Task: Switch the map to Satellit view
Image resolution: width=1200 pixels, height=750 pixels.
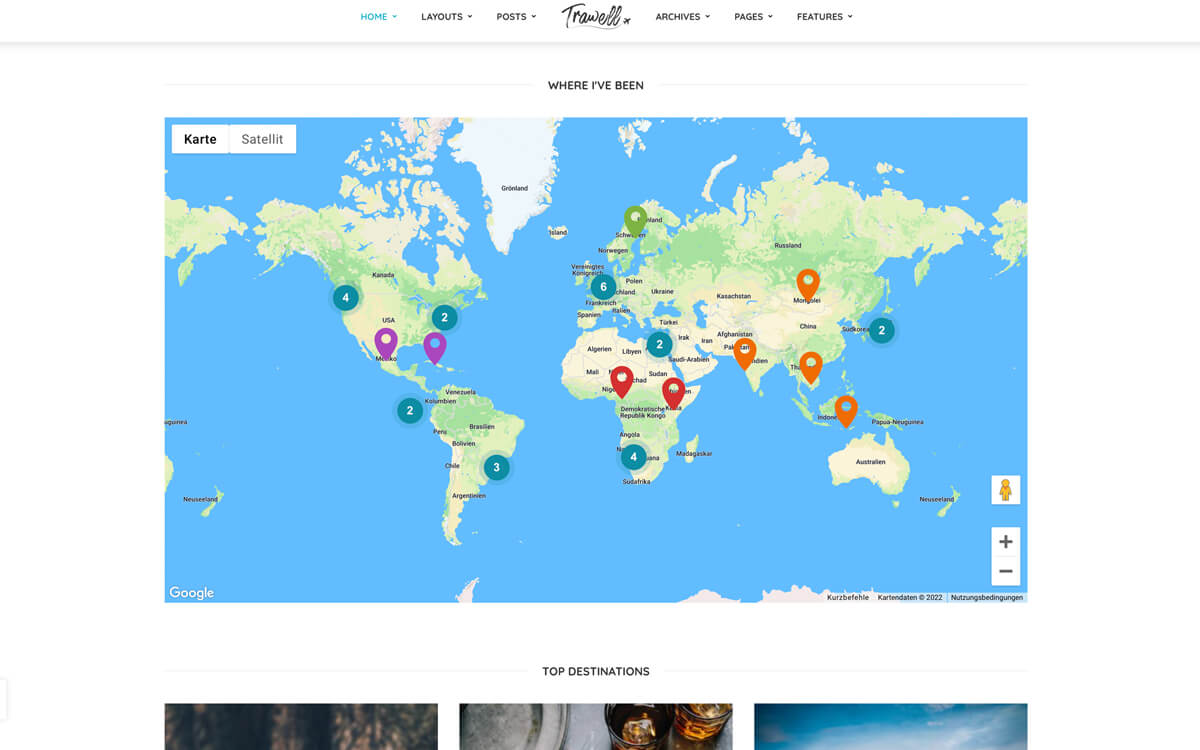Action: [x=262, y=139]
